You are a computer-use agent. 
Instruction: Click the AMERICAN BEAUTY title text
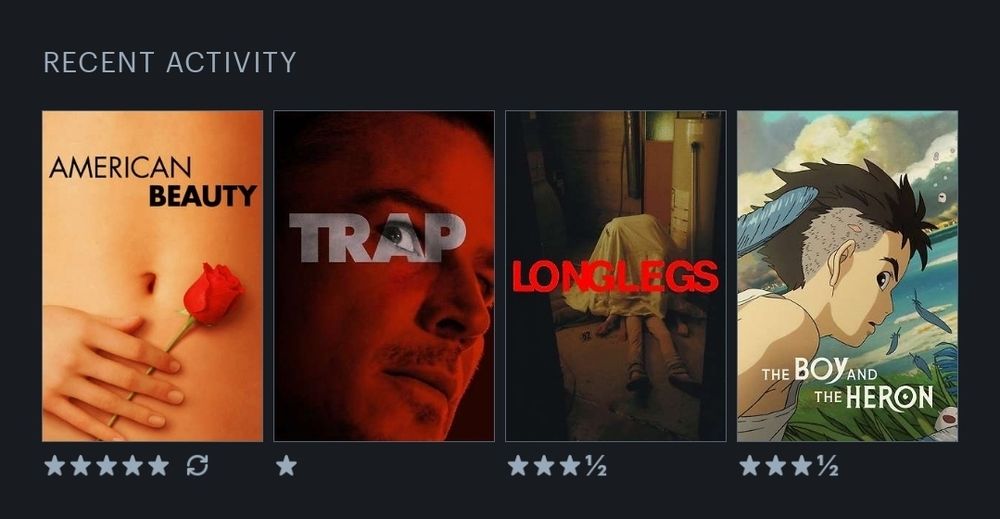coord(152,182)
